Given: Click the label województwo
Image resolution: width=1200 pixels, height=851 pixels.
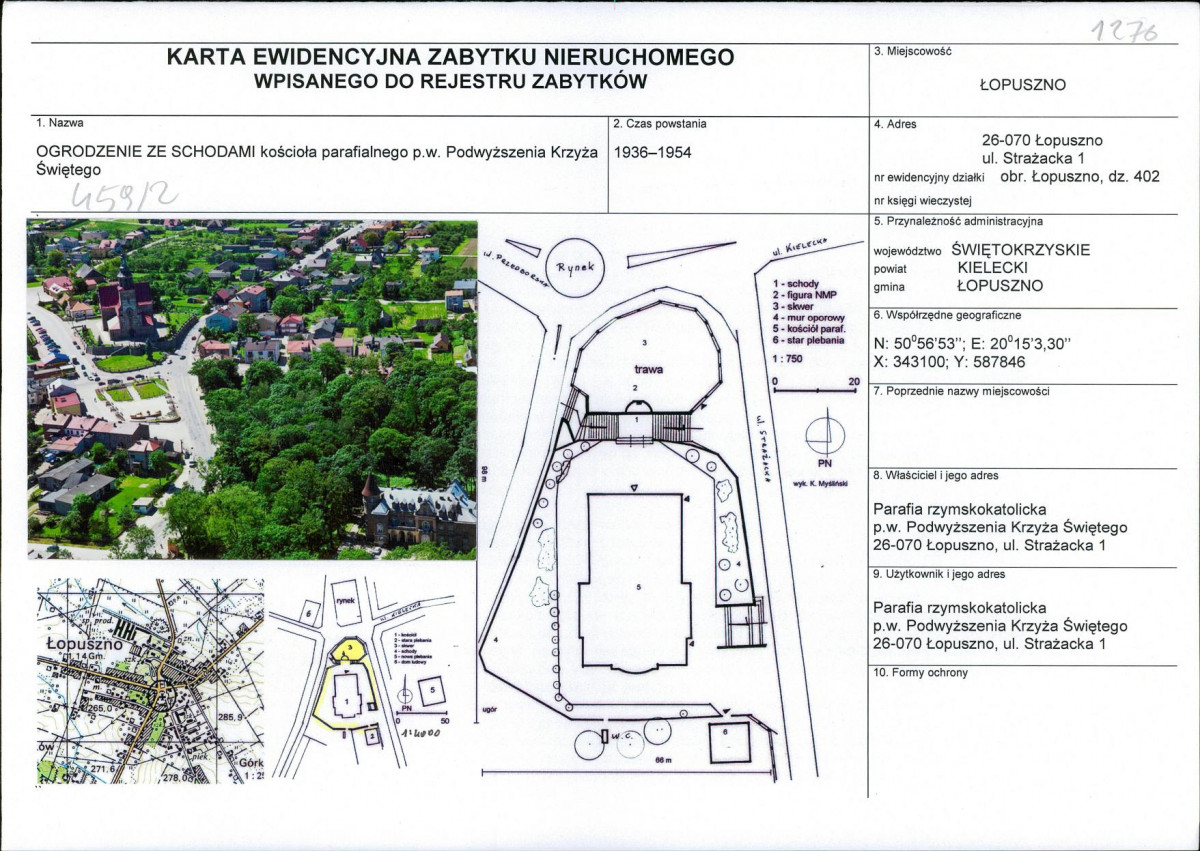Looking at the screenshot, I should point(907,251).
